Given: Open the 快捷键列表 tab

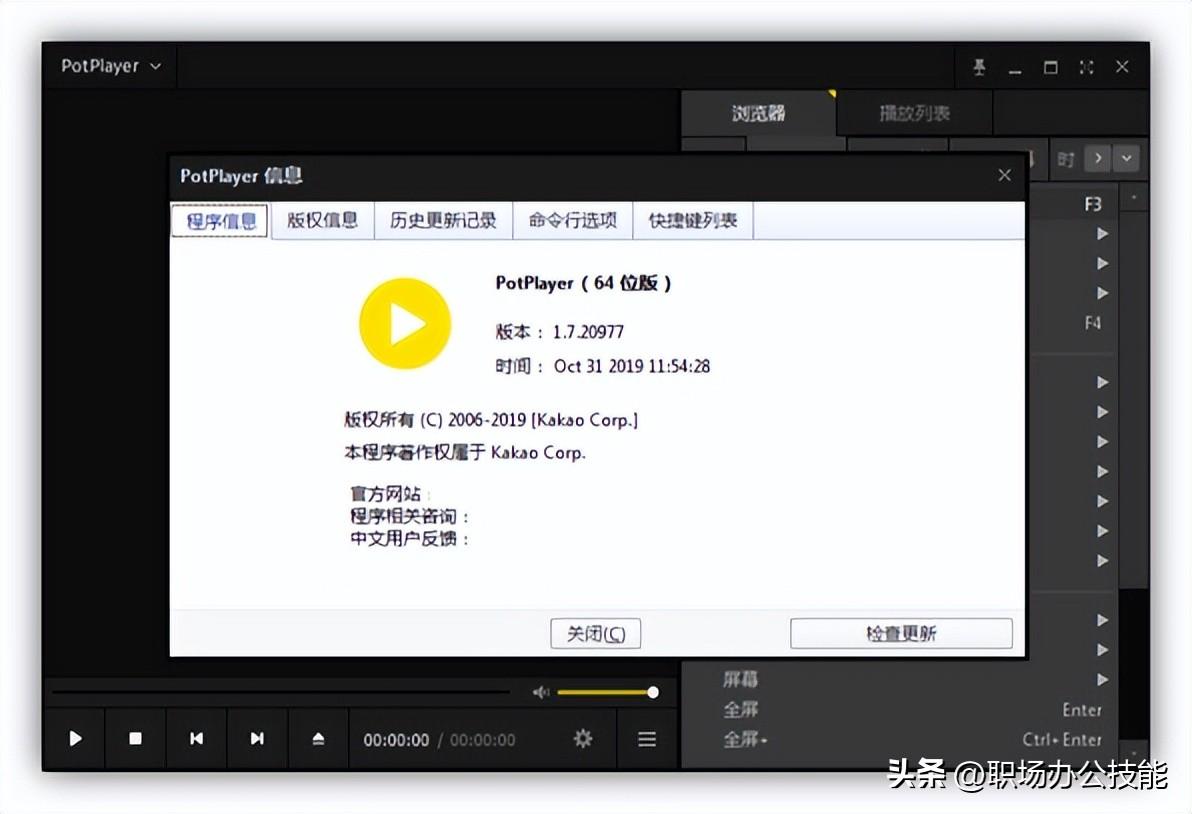Looking at the screenshot, I should point(693,220).
